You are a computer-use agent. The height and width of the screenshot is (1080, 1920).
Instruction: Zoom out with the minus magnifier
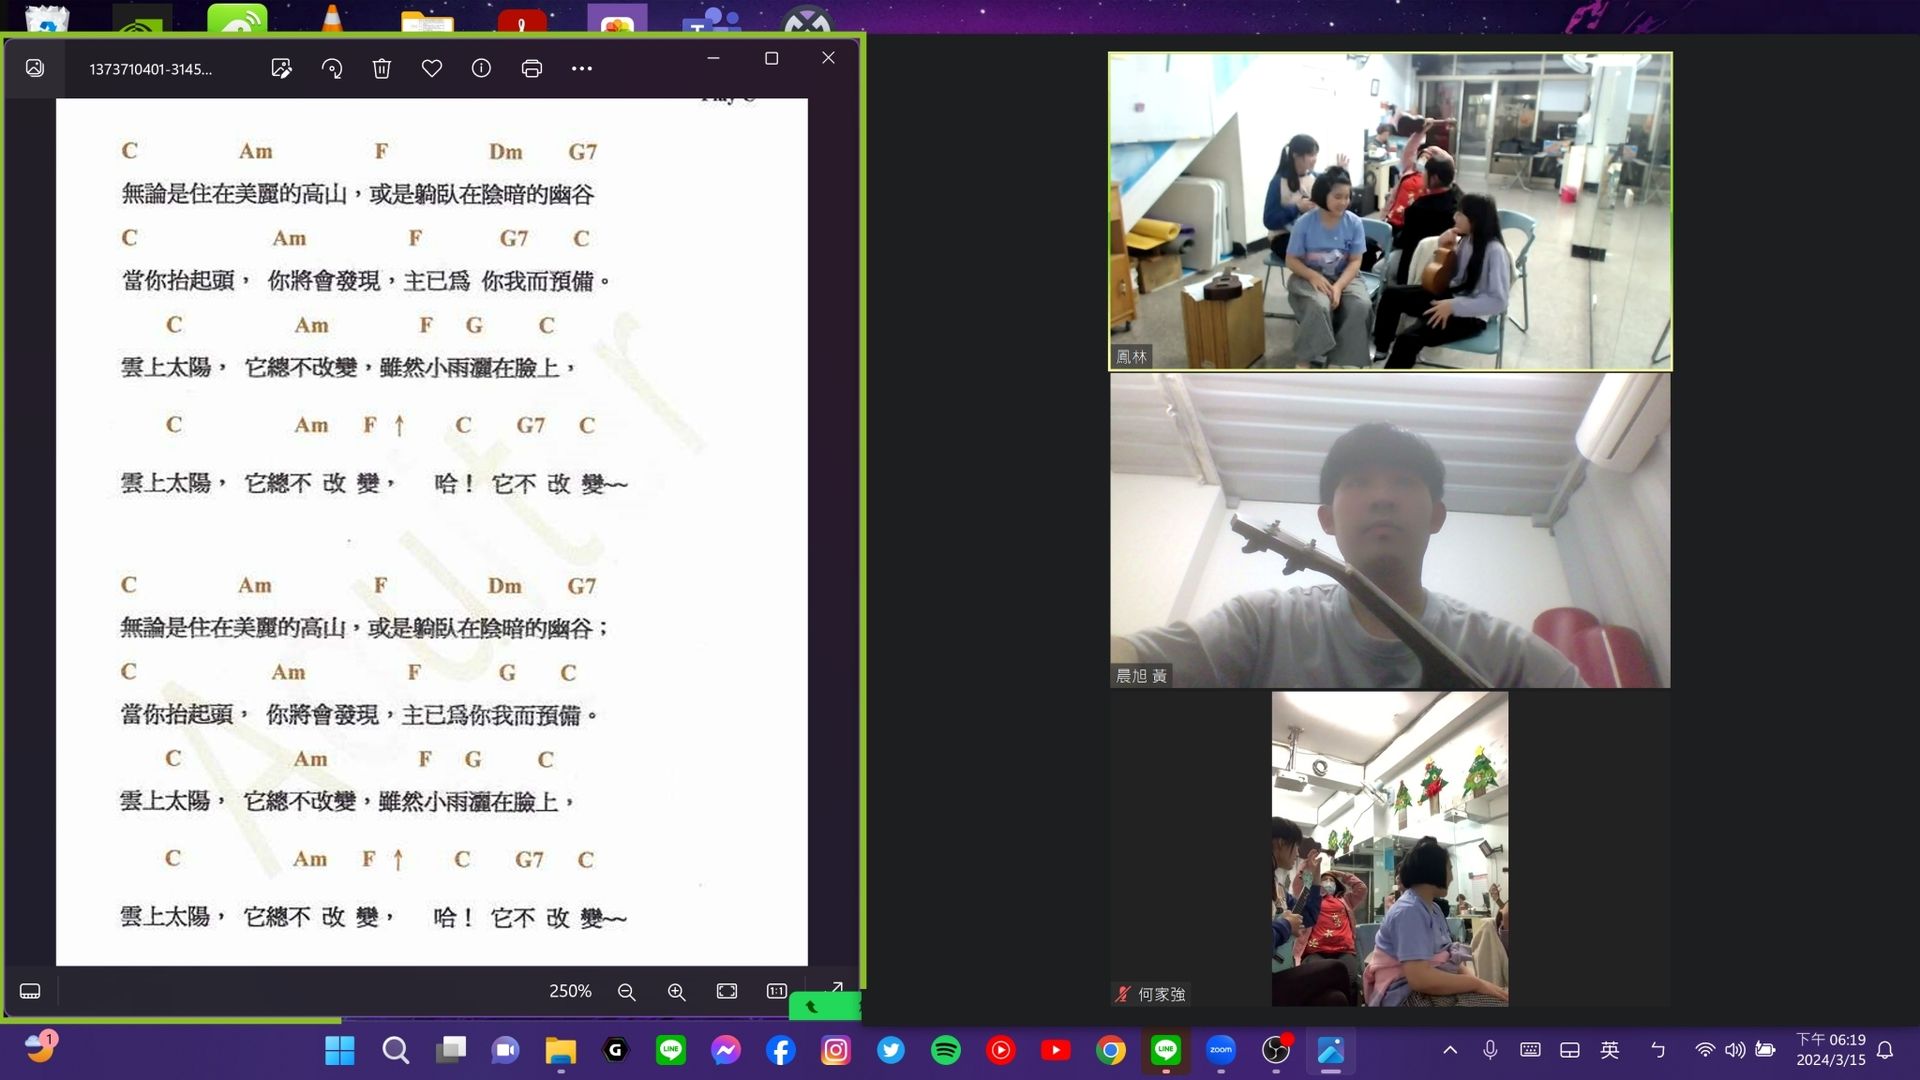[x=627, y=991]
